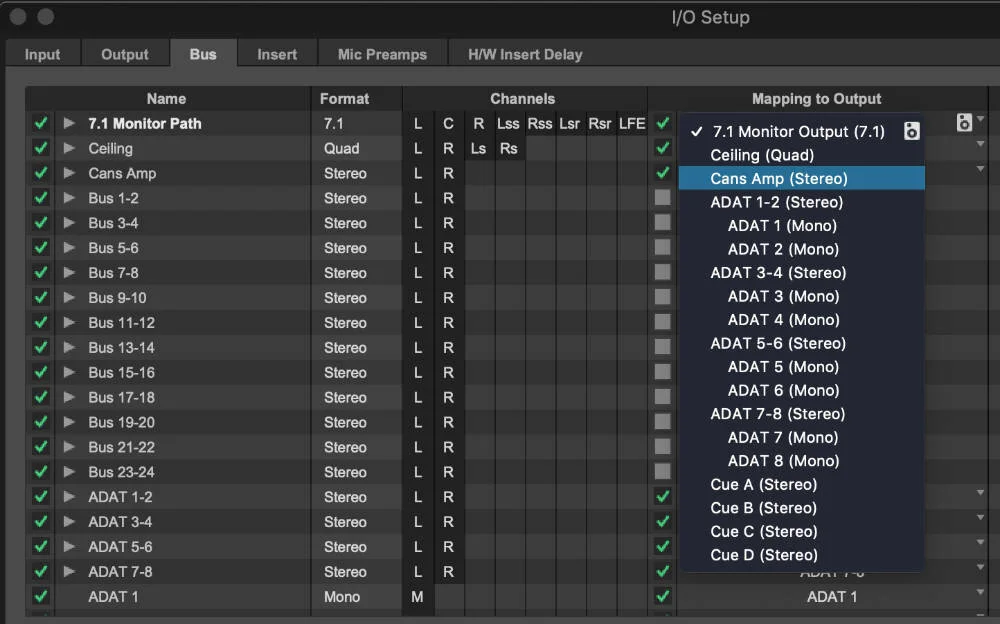Click the speaker icon beside 7.1 Monitor Output (7.1)

(911, 131)
